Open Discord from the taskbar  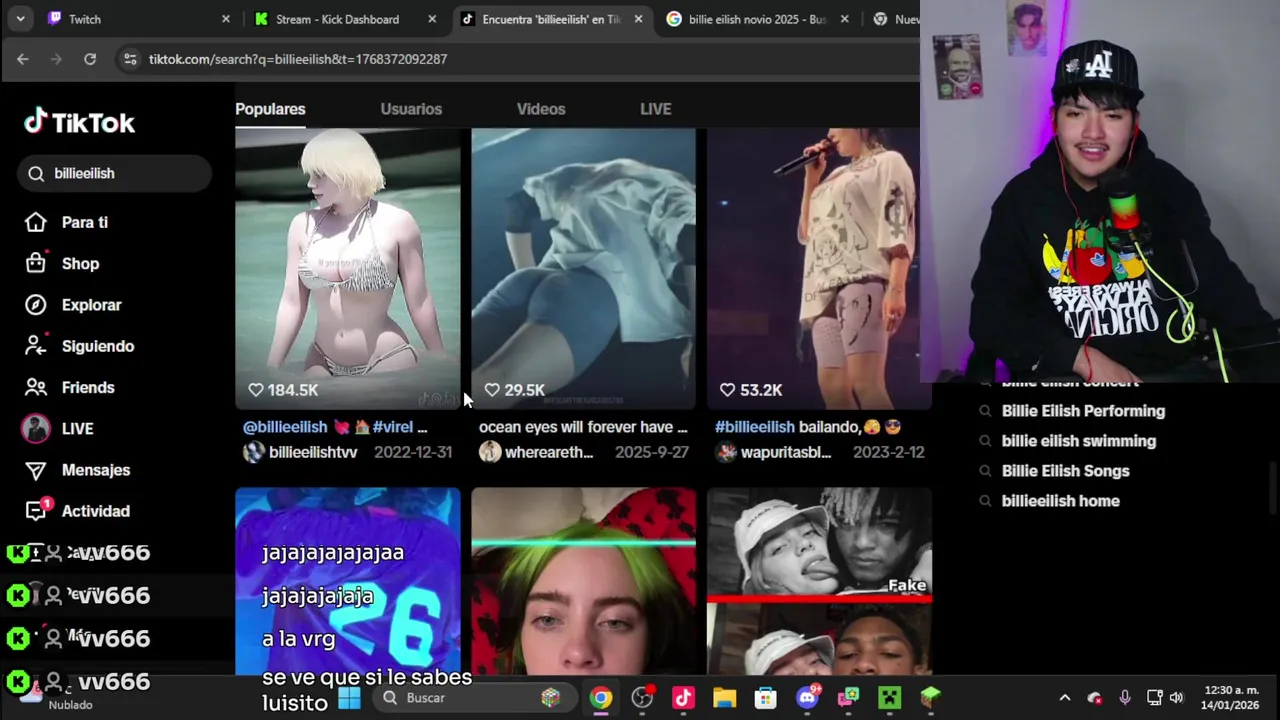pos(807,698)
